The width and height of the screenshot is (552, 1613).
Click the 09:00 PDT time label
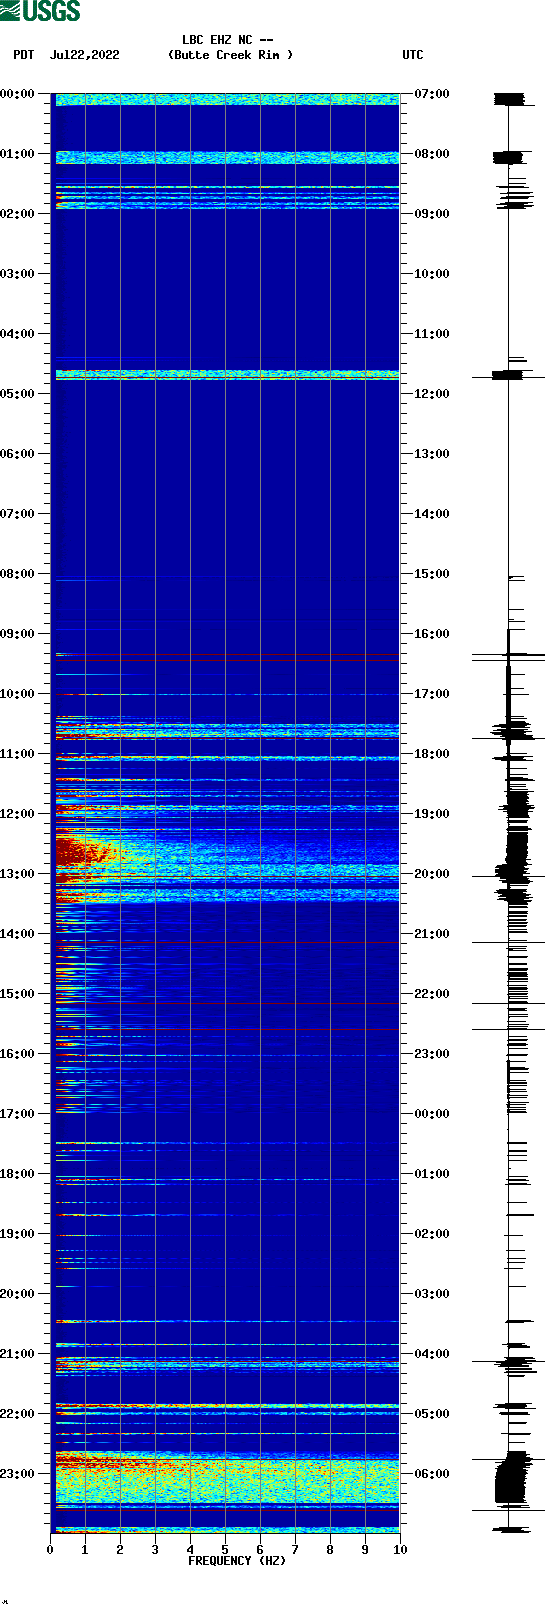tap(17, 634)
